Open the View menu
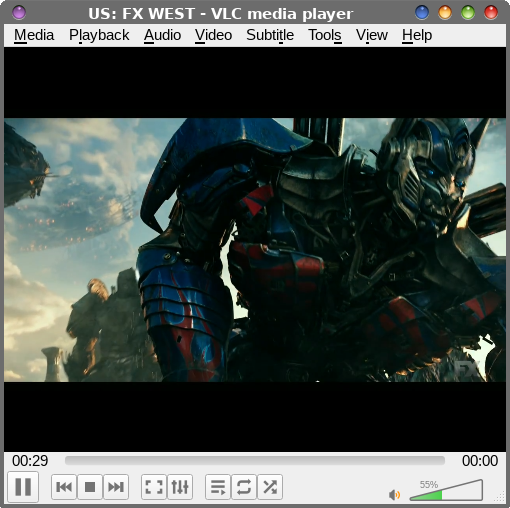 [372, 35]
